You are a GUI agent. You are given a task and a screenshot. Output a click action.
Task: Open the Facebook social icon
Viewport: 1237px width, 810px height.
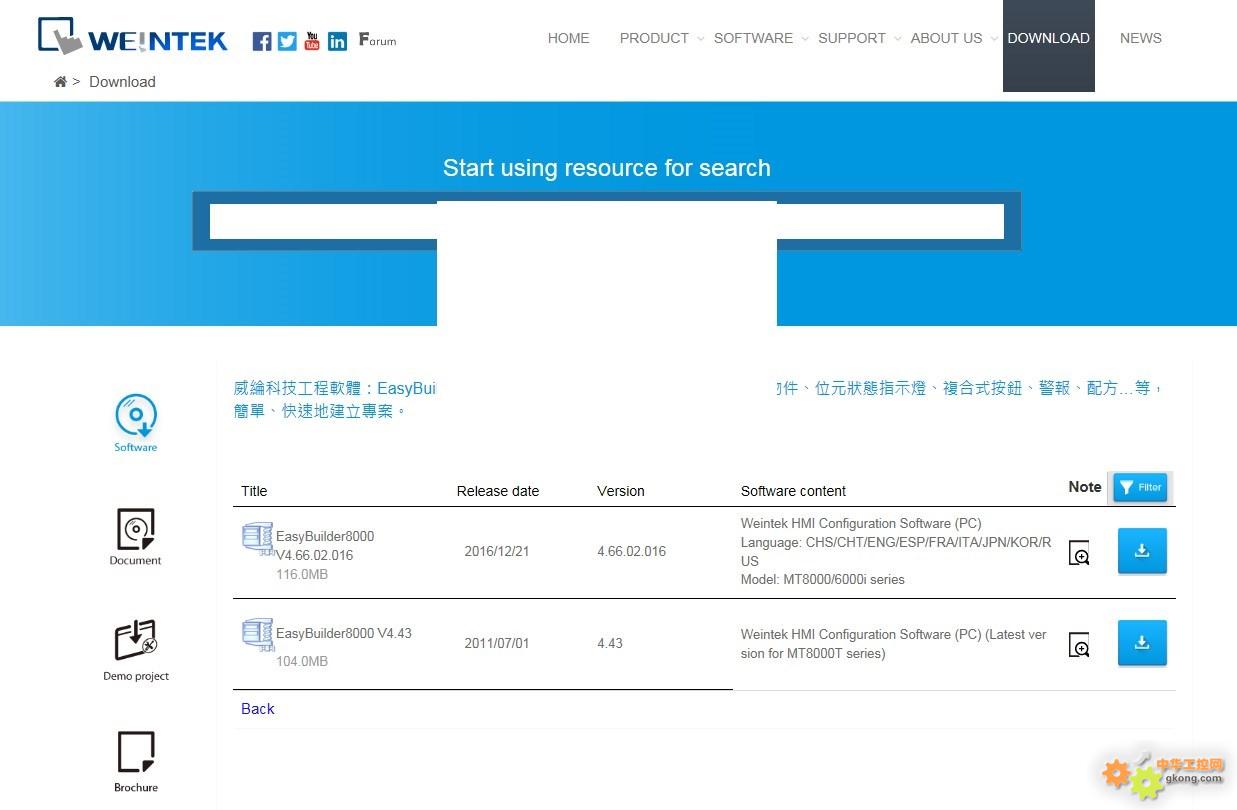tap(262, 41)
